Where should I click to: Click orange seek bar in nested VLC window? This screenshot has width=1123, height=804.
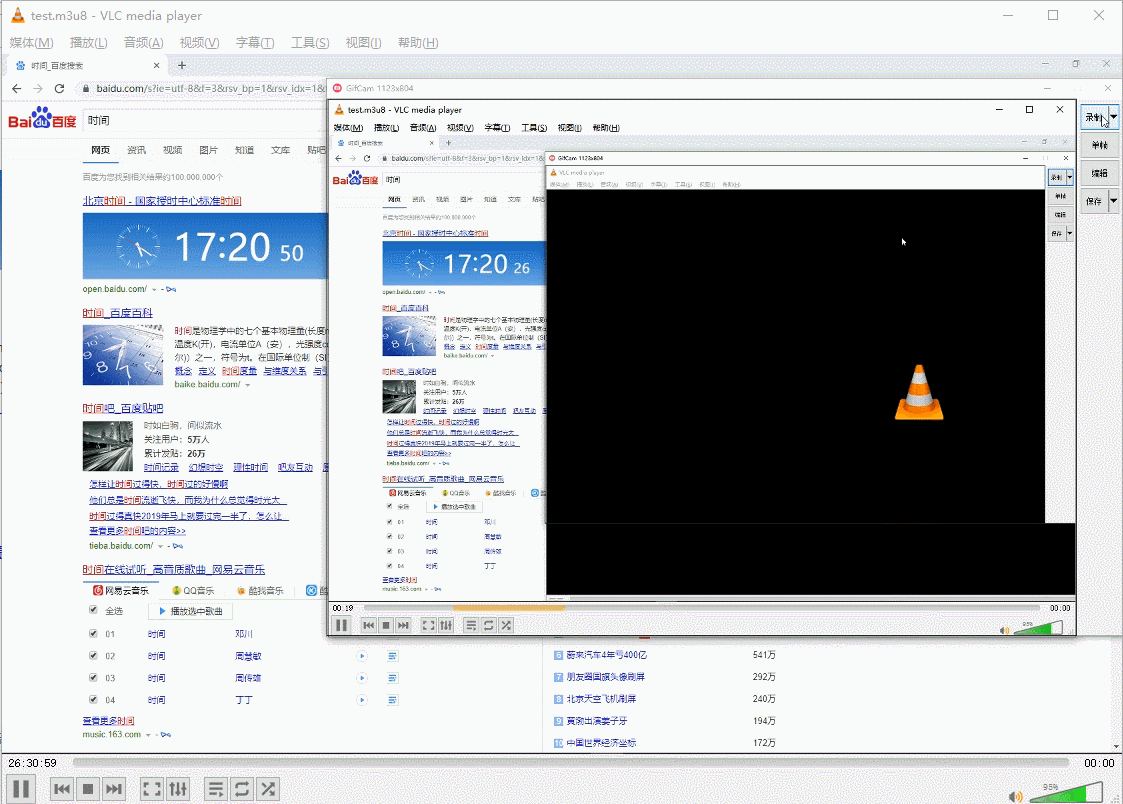(x=509, y=608)
